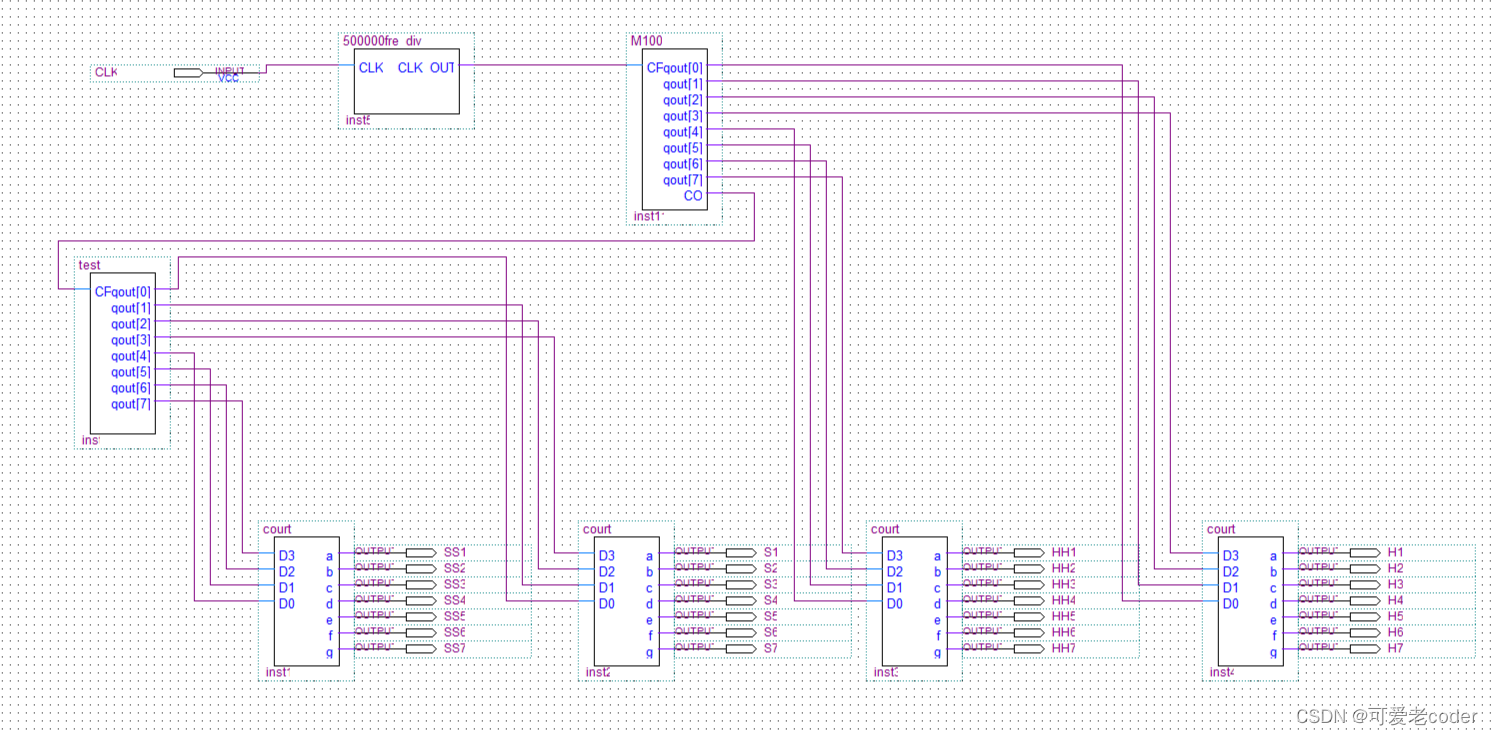The image size is (1493, 735).
Task: Click the qout[4] port on test block
Action: click(x=131, y=356)
